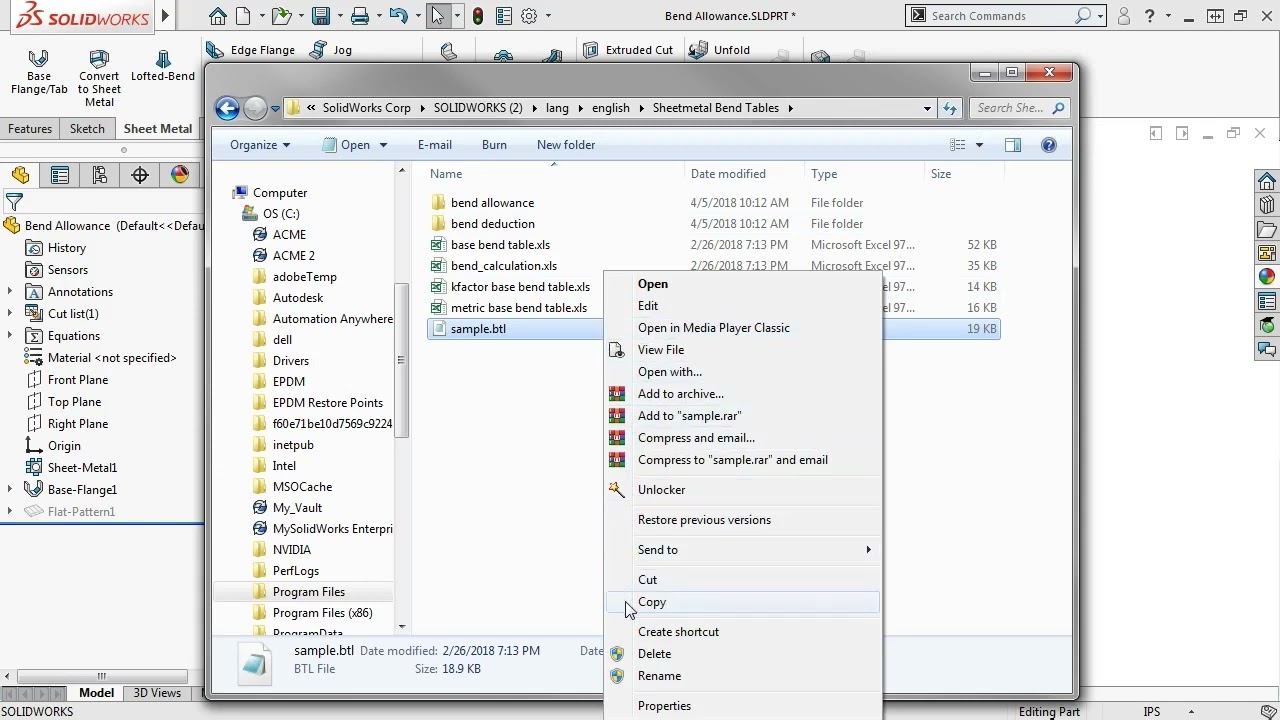Open the dropdown arrow beside Explorer's Open button
Screen dimensions: 1280x720
click(x=383, y=145)
